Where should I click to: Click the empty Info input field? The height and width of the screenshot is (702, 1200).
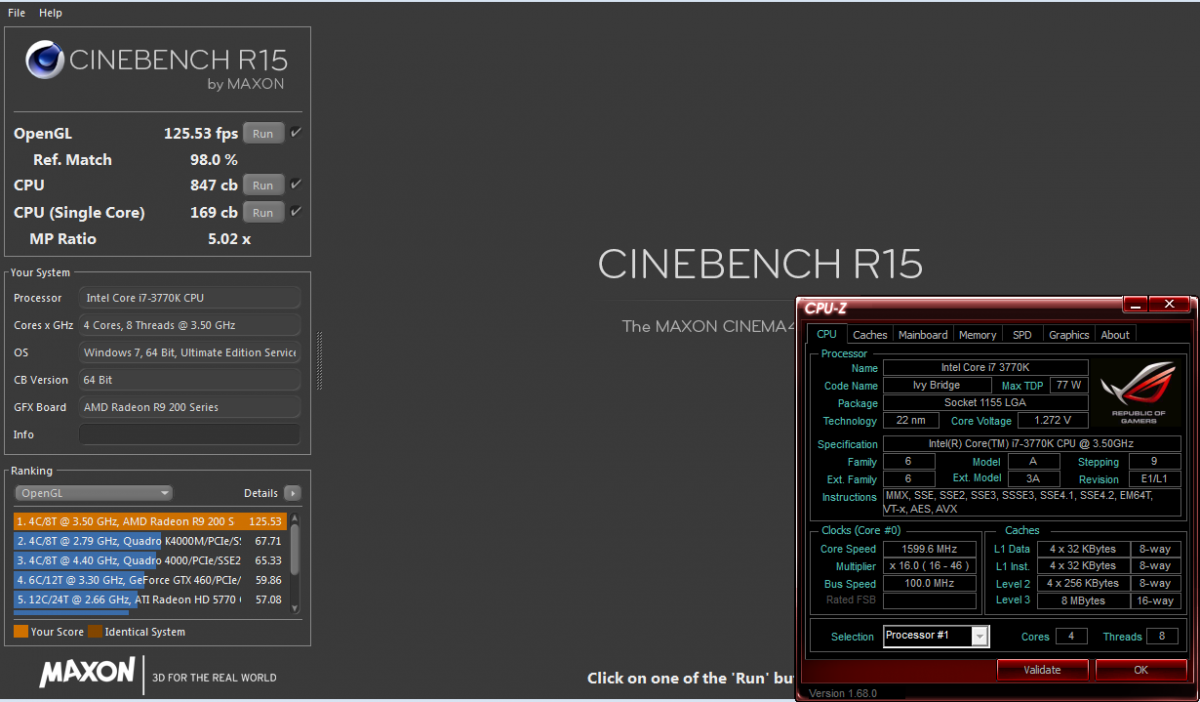click(x=189, y=435)
